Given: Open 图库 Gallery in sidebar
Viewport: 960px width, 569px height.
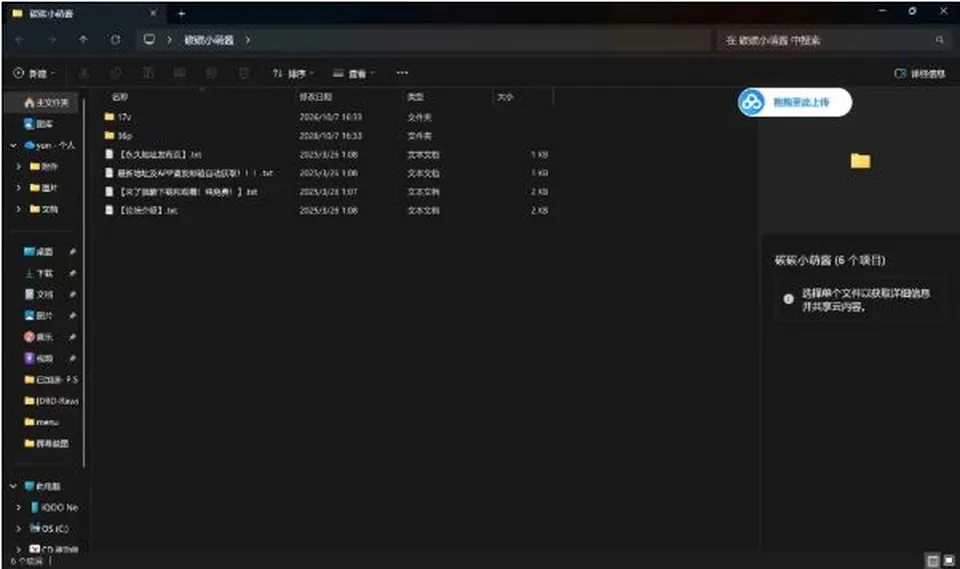Looking at the screenshot, I should tap(39, 124).
